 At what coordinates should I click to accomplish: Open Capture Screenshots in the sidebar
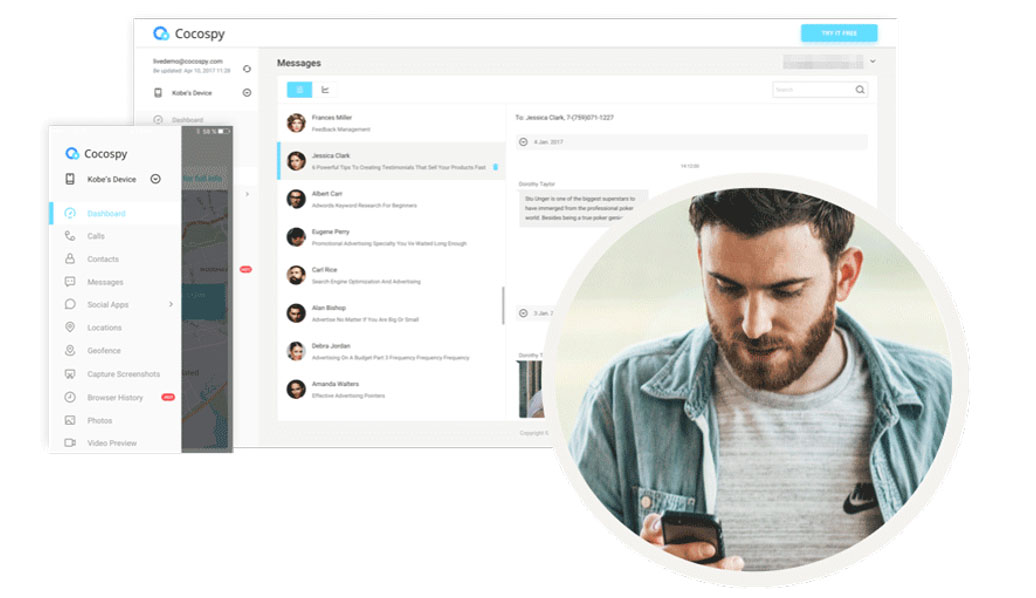pos(124,374)
